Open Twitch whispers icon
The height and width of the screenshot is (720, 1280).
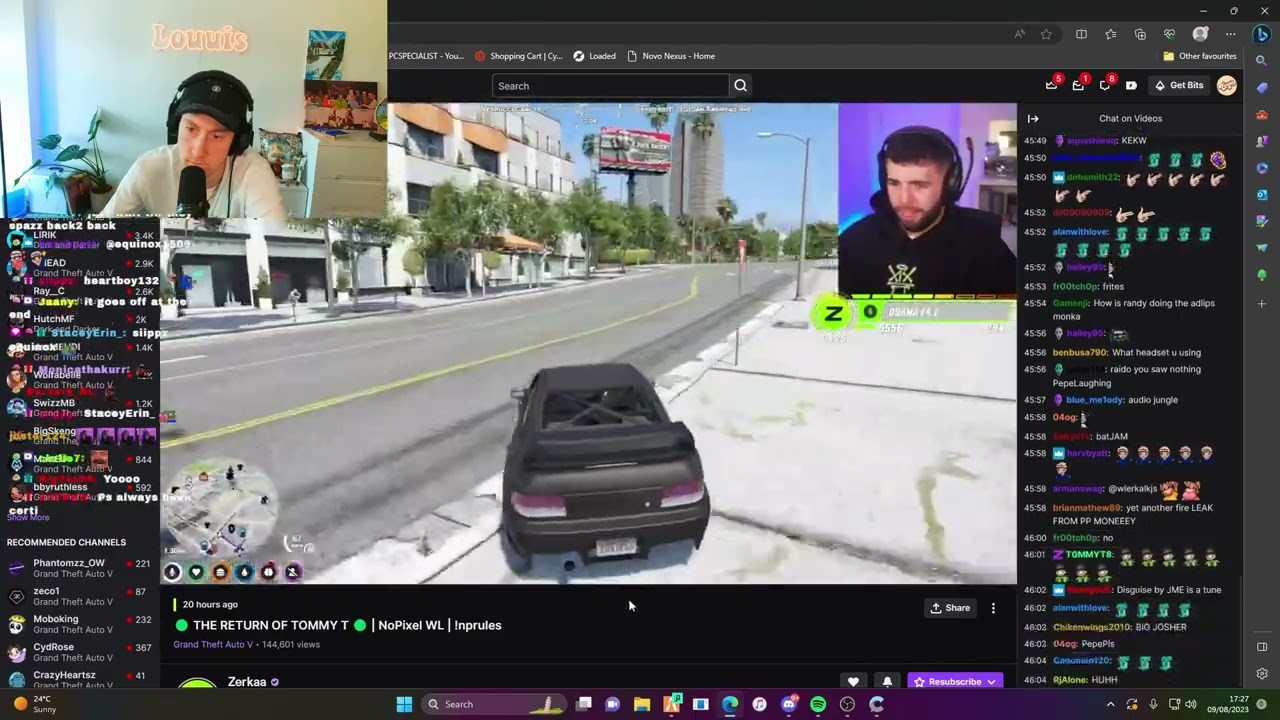tap(1105, 85)
